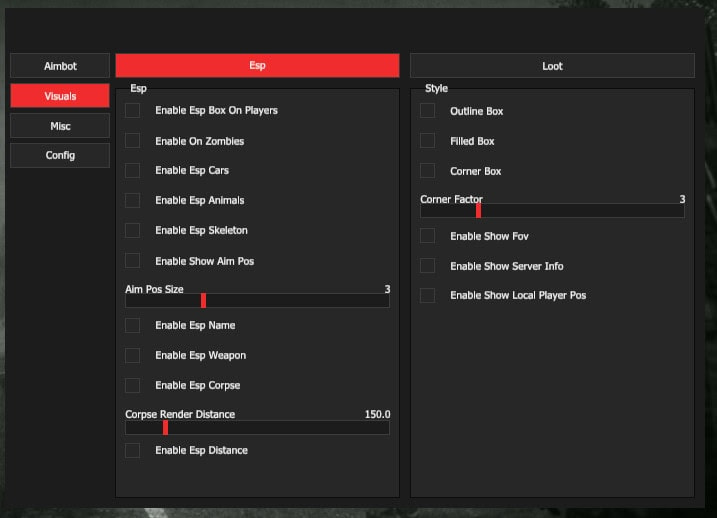
Task: Turn on Enable Esp Skeleton
Action: (x=133, y=231)
